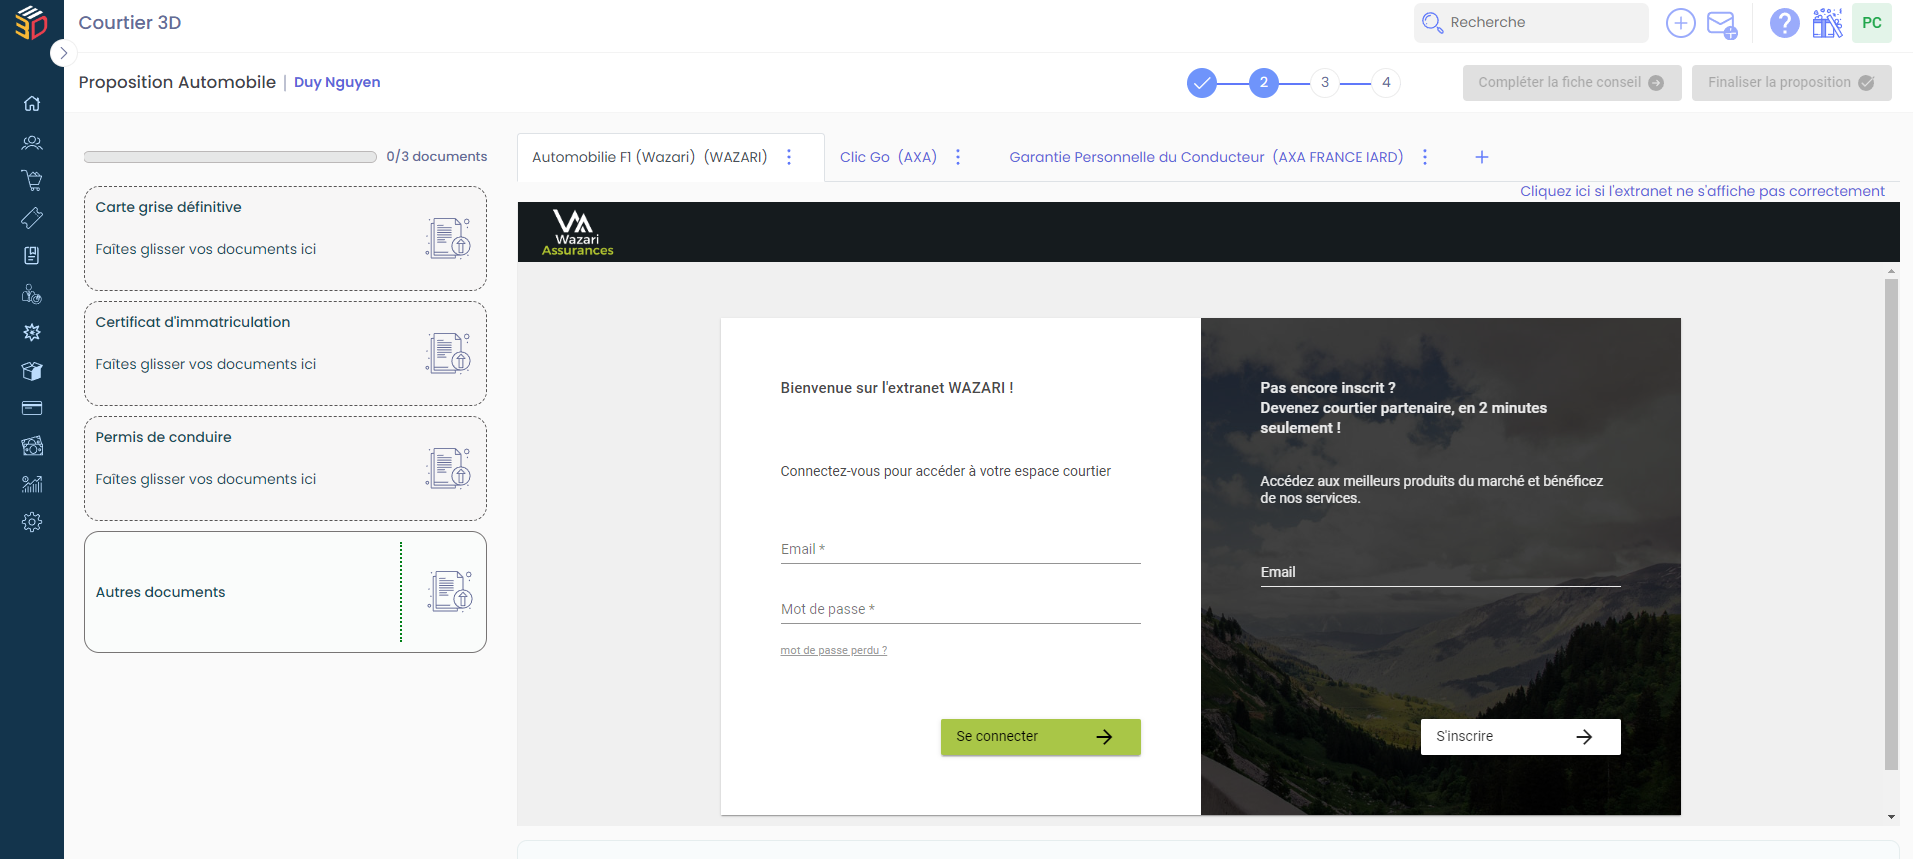1913x859 pixels.
Task: Click the Carte grise définitive label
Action: pyautogui.click(x=168, y=207)
